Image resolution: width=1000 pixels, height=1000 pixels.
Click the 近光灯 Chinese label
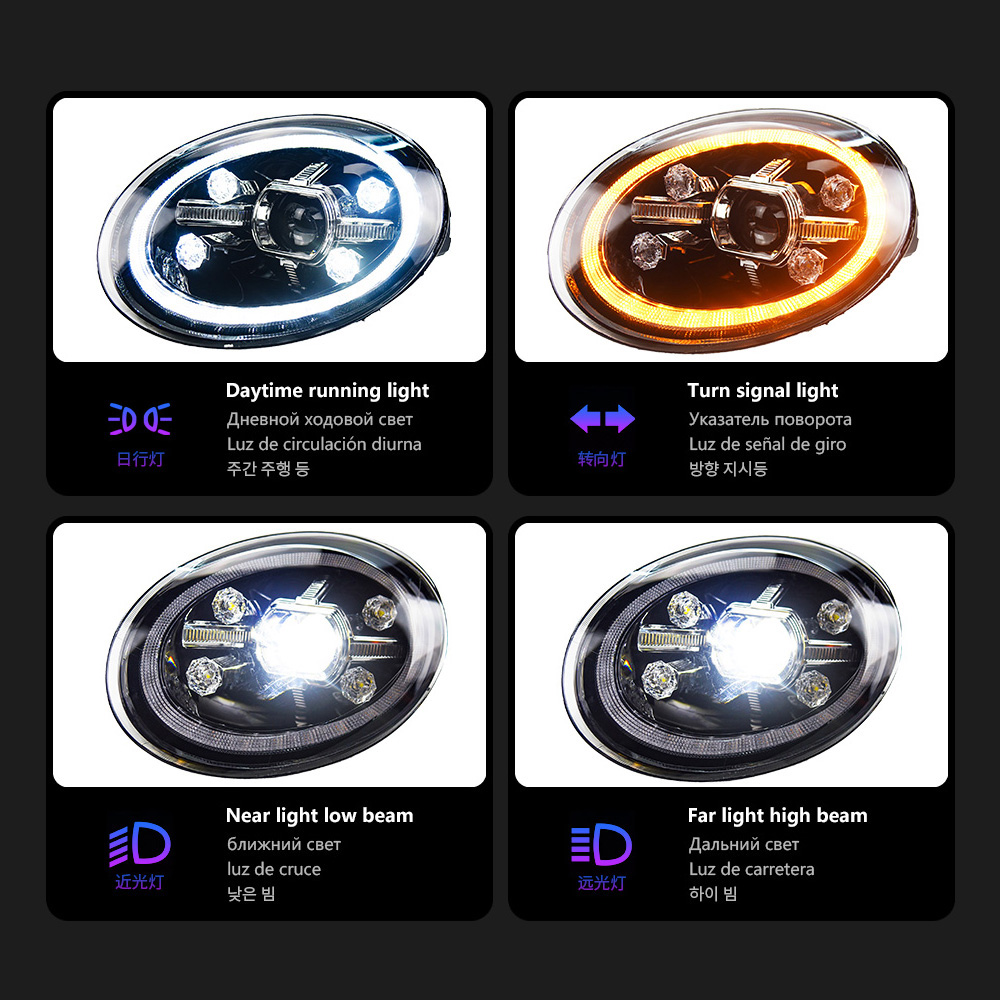pyautogui.click(x=140, y=882)
